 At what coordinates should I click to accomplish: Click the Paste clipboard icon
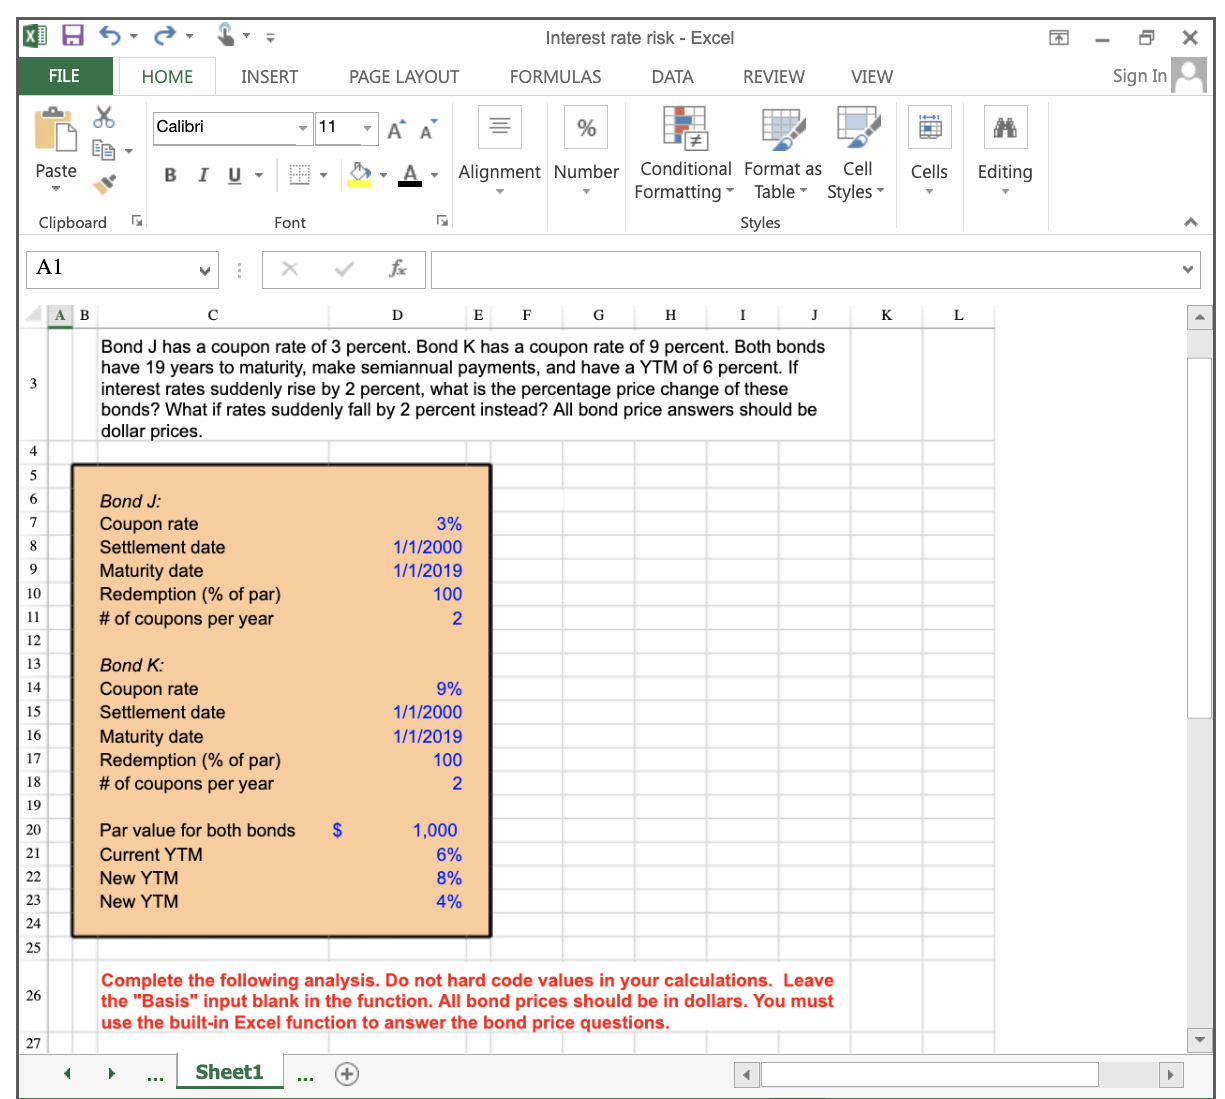(56, 130)
